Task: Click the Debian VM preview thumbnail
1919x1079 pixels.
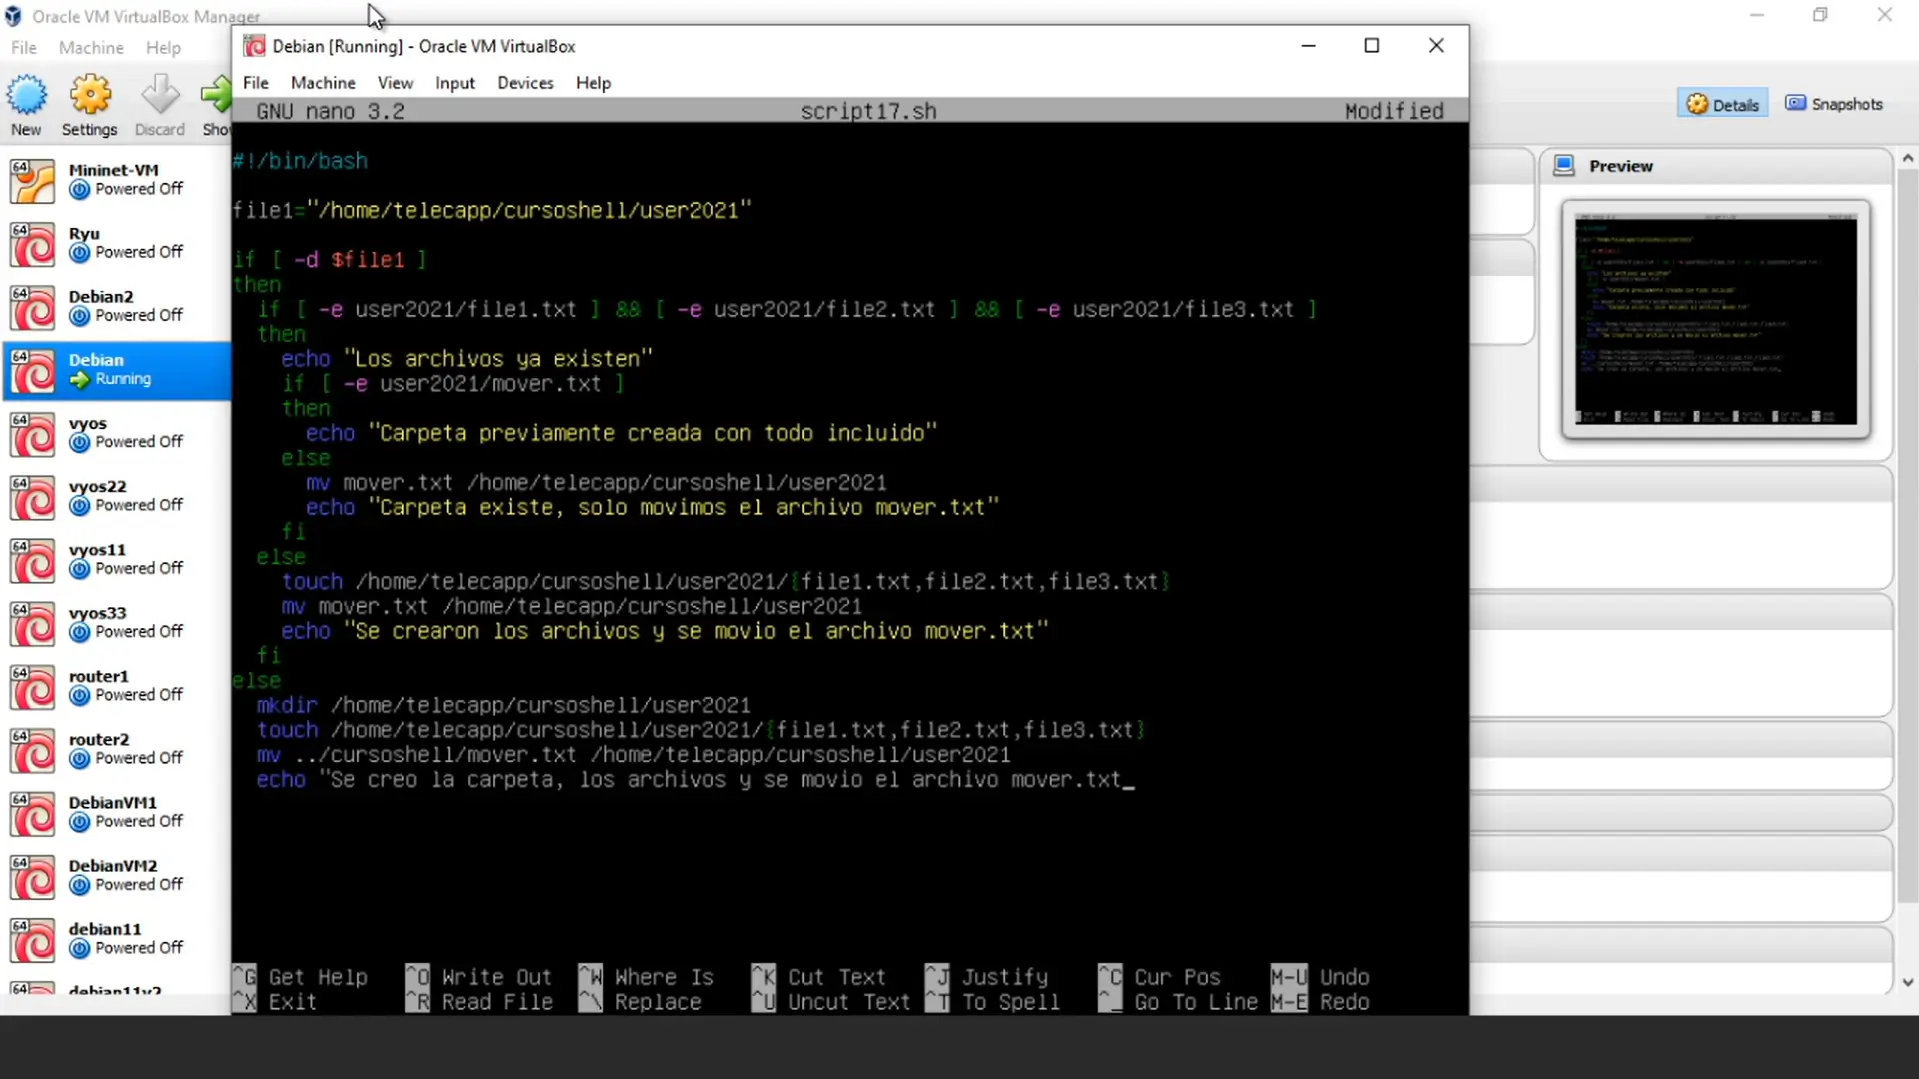Action: pyautogui.click(x=1715, y=320)
